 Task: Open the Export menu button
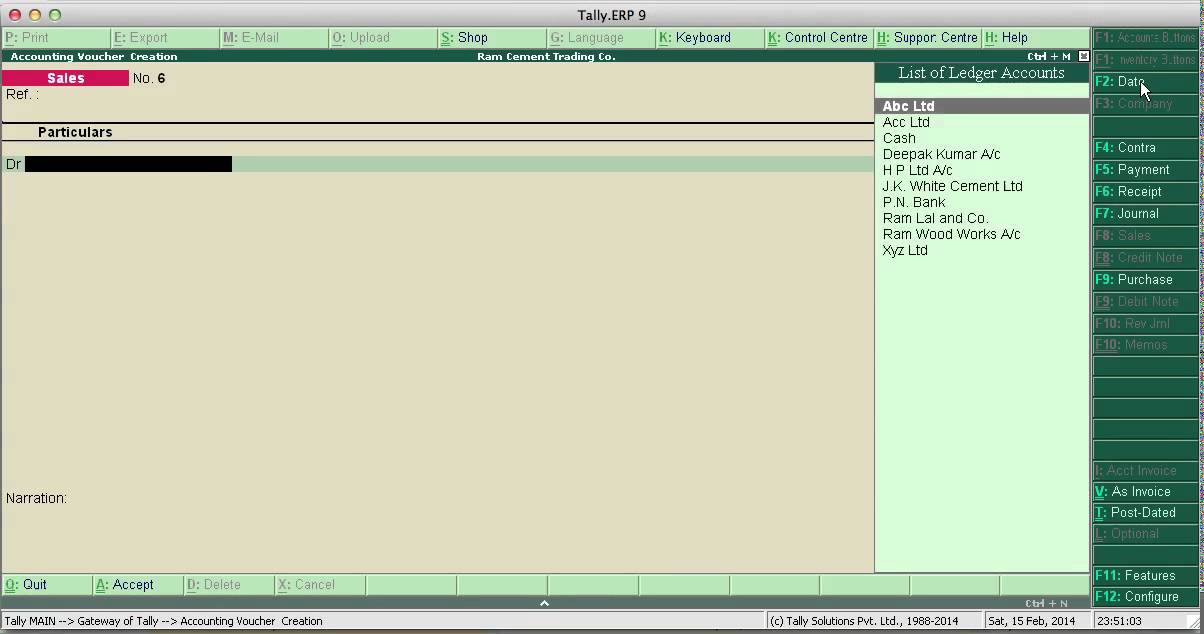165,38
